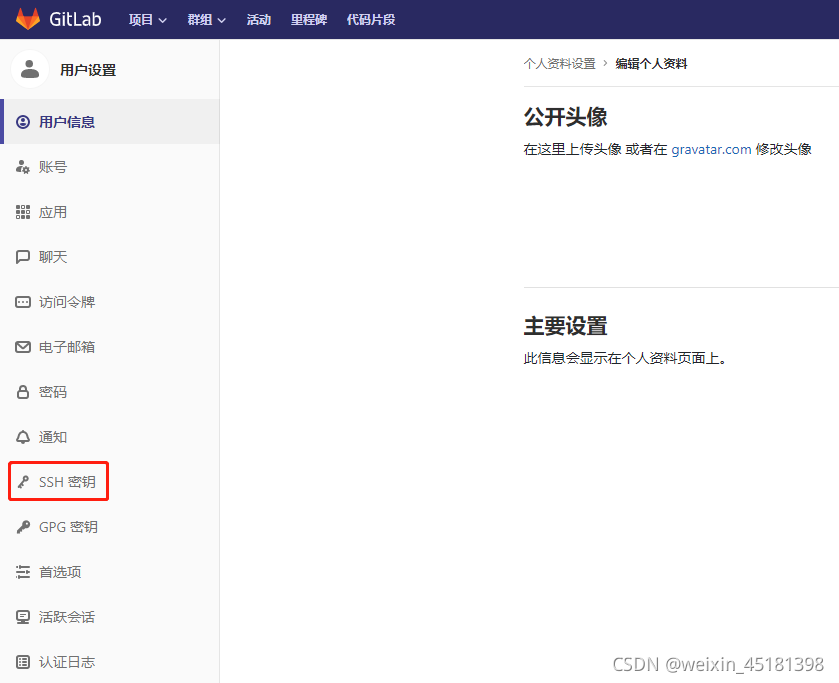The width and height of the screenshot is (839, 683).
Task: Click text 此信息会显示在个人资料页面上。
Action: 625,358
